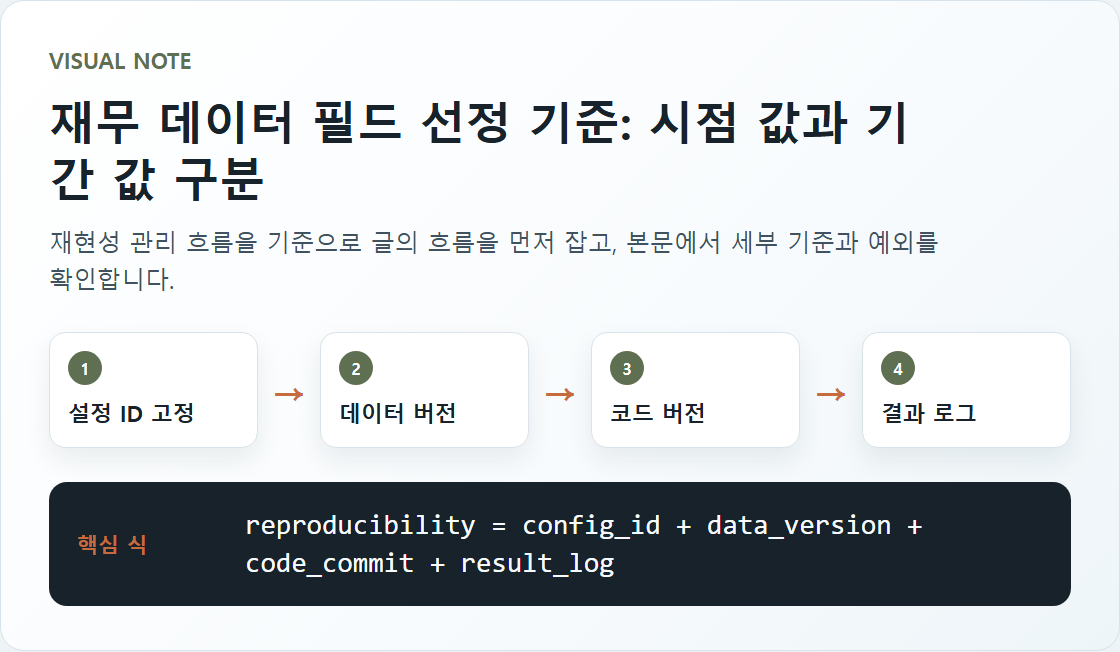
Task: Click the description paragraph starting with 재현성 관리
Action: pos(493,260)
